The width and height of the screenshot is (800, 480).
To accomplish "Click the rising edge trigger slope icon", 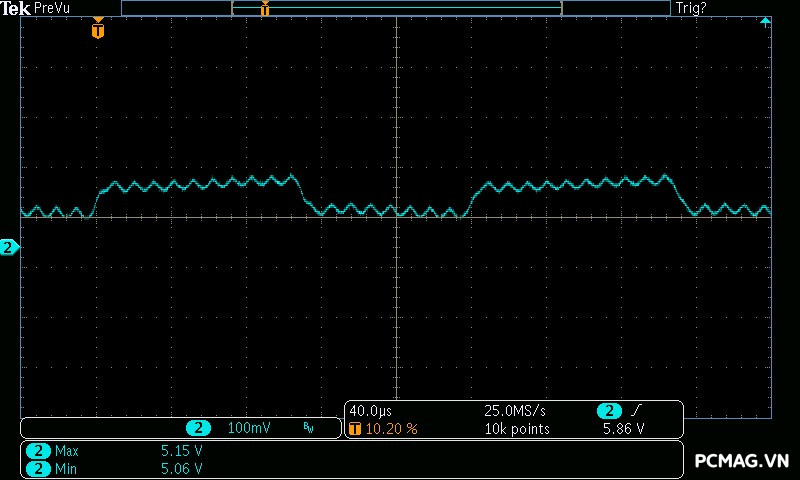I will (x=638, y=411).
